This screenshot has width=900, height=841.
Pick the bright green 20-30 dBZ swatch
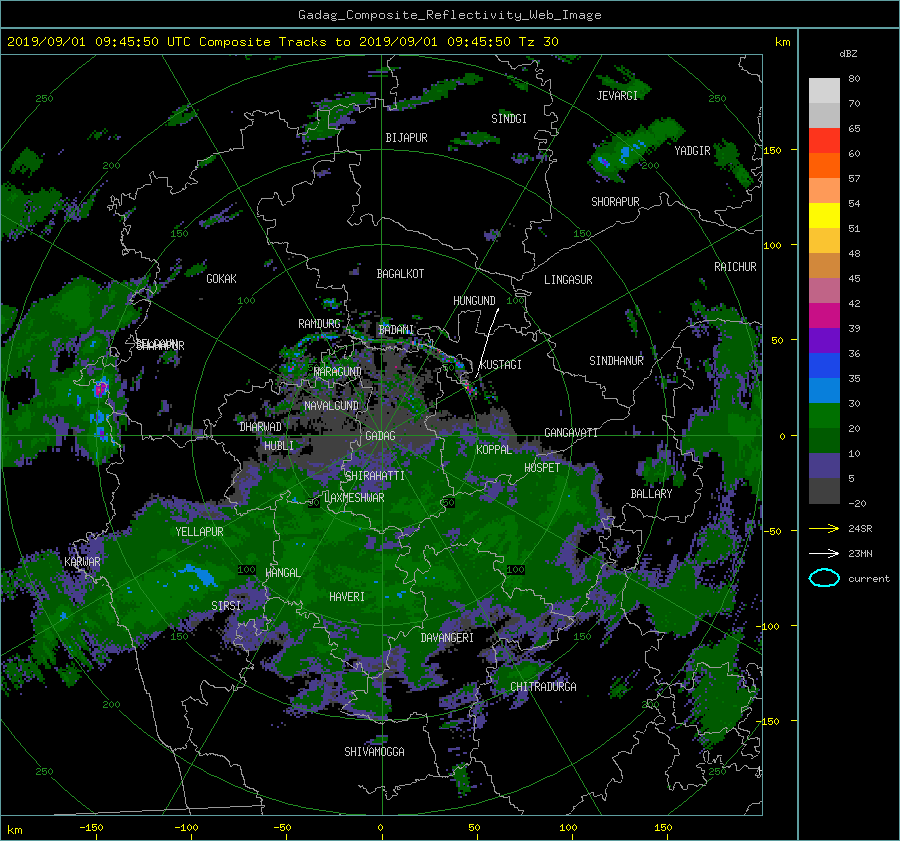pyautogui.click(x=824, y=415)
